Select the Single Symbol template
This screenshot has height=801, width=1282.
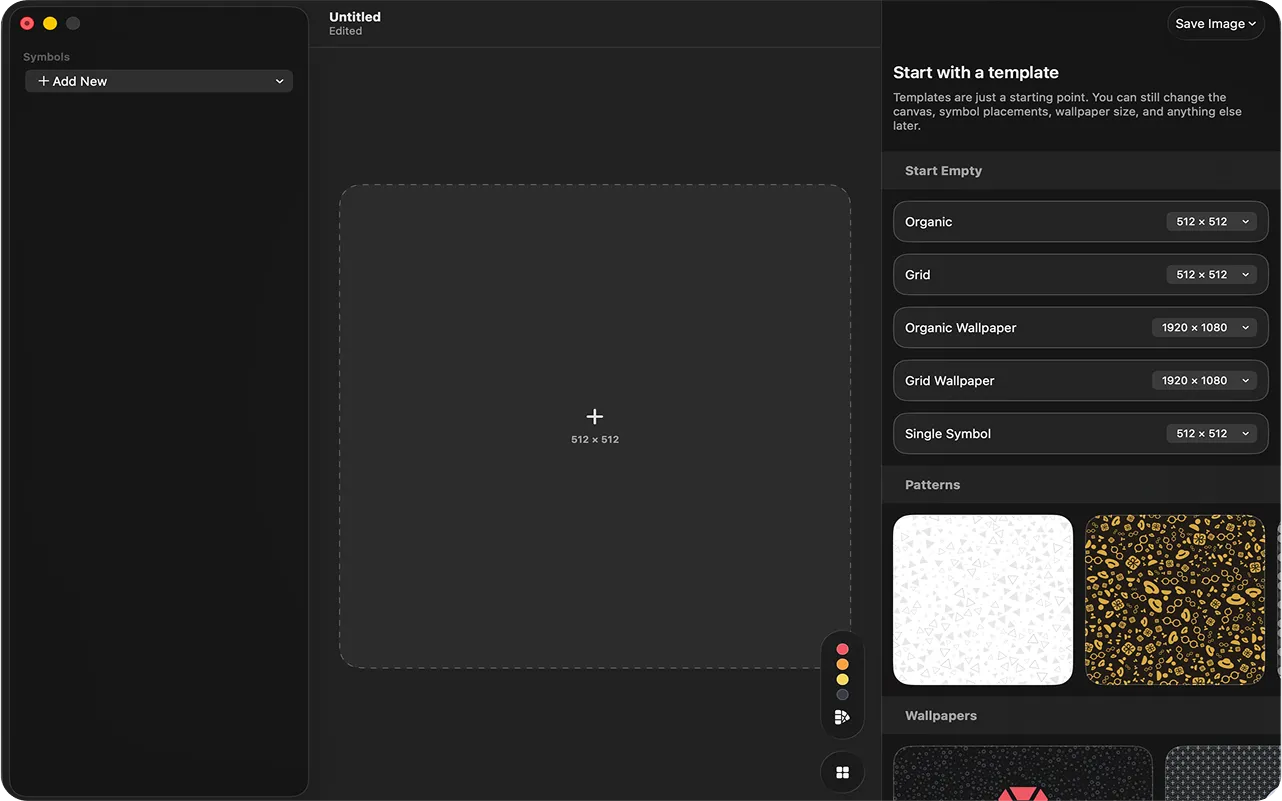coord(1000,433)
